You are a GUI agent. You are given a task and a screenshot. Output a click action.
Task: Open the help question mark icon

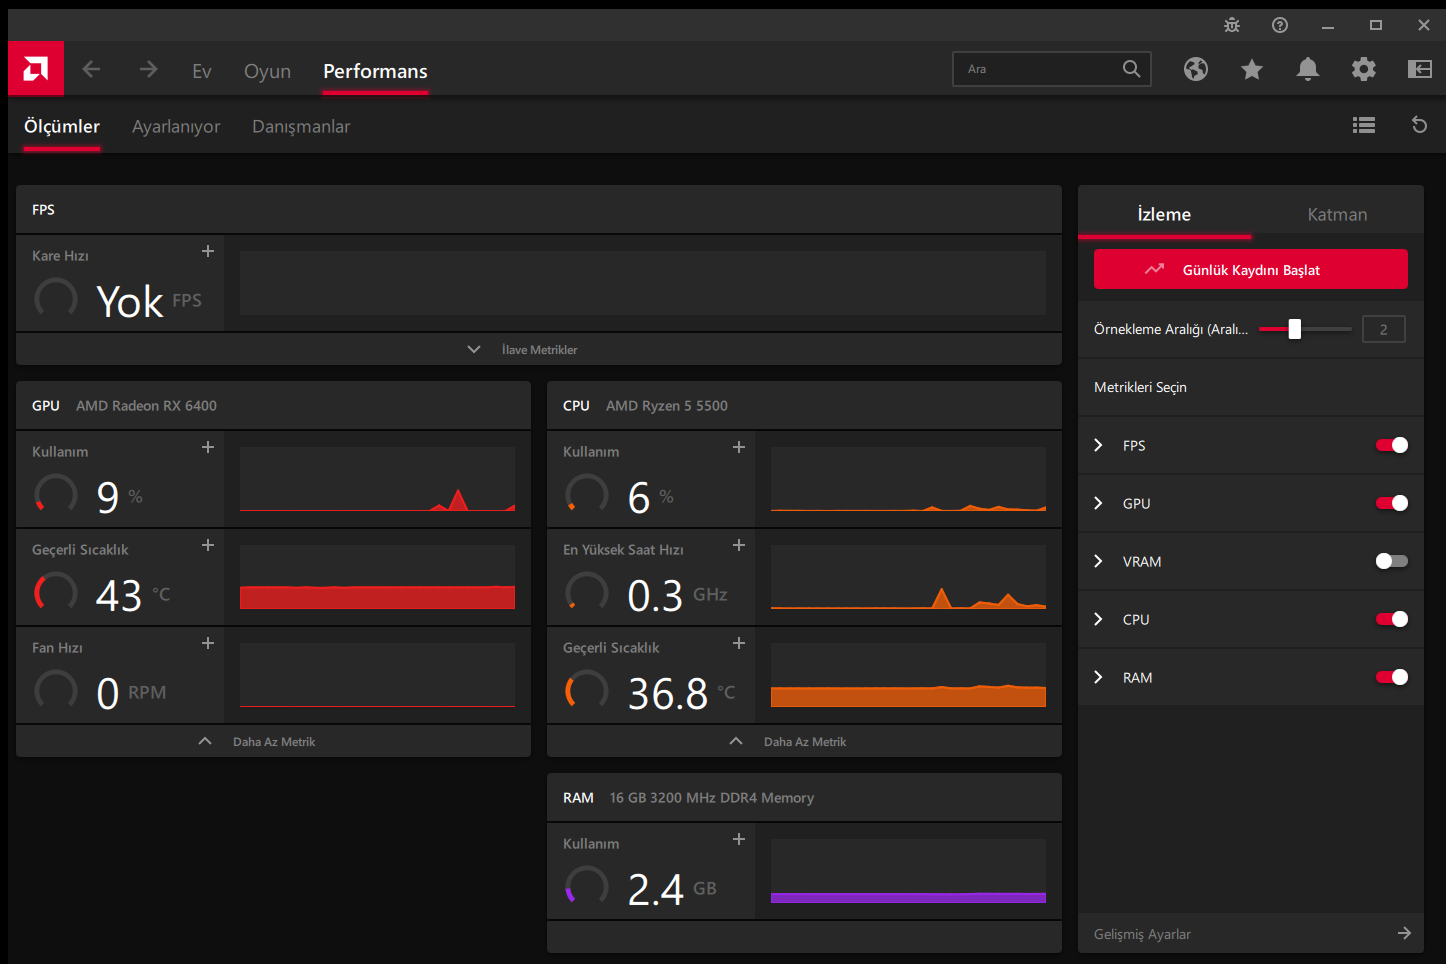[1280, 25]
